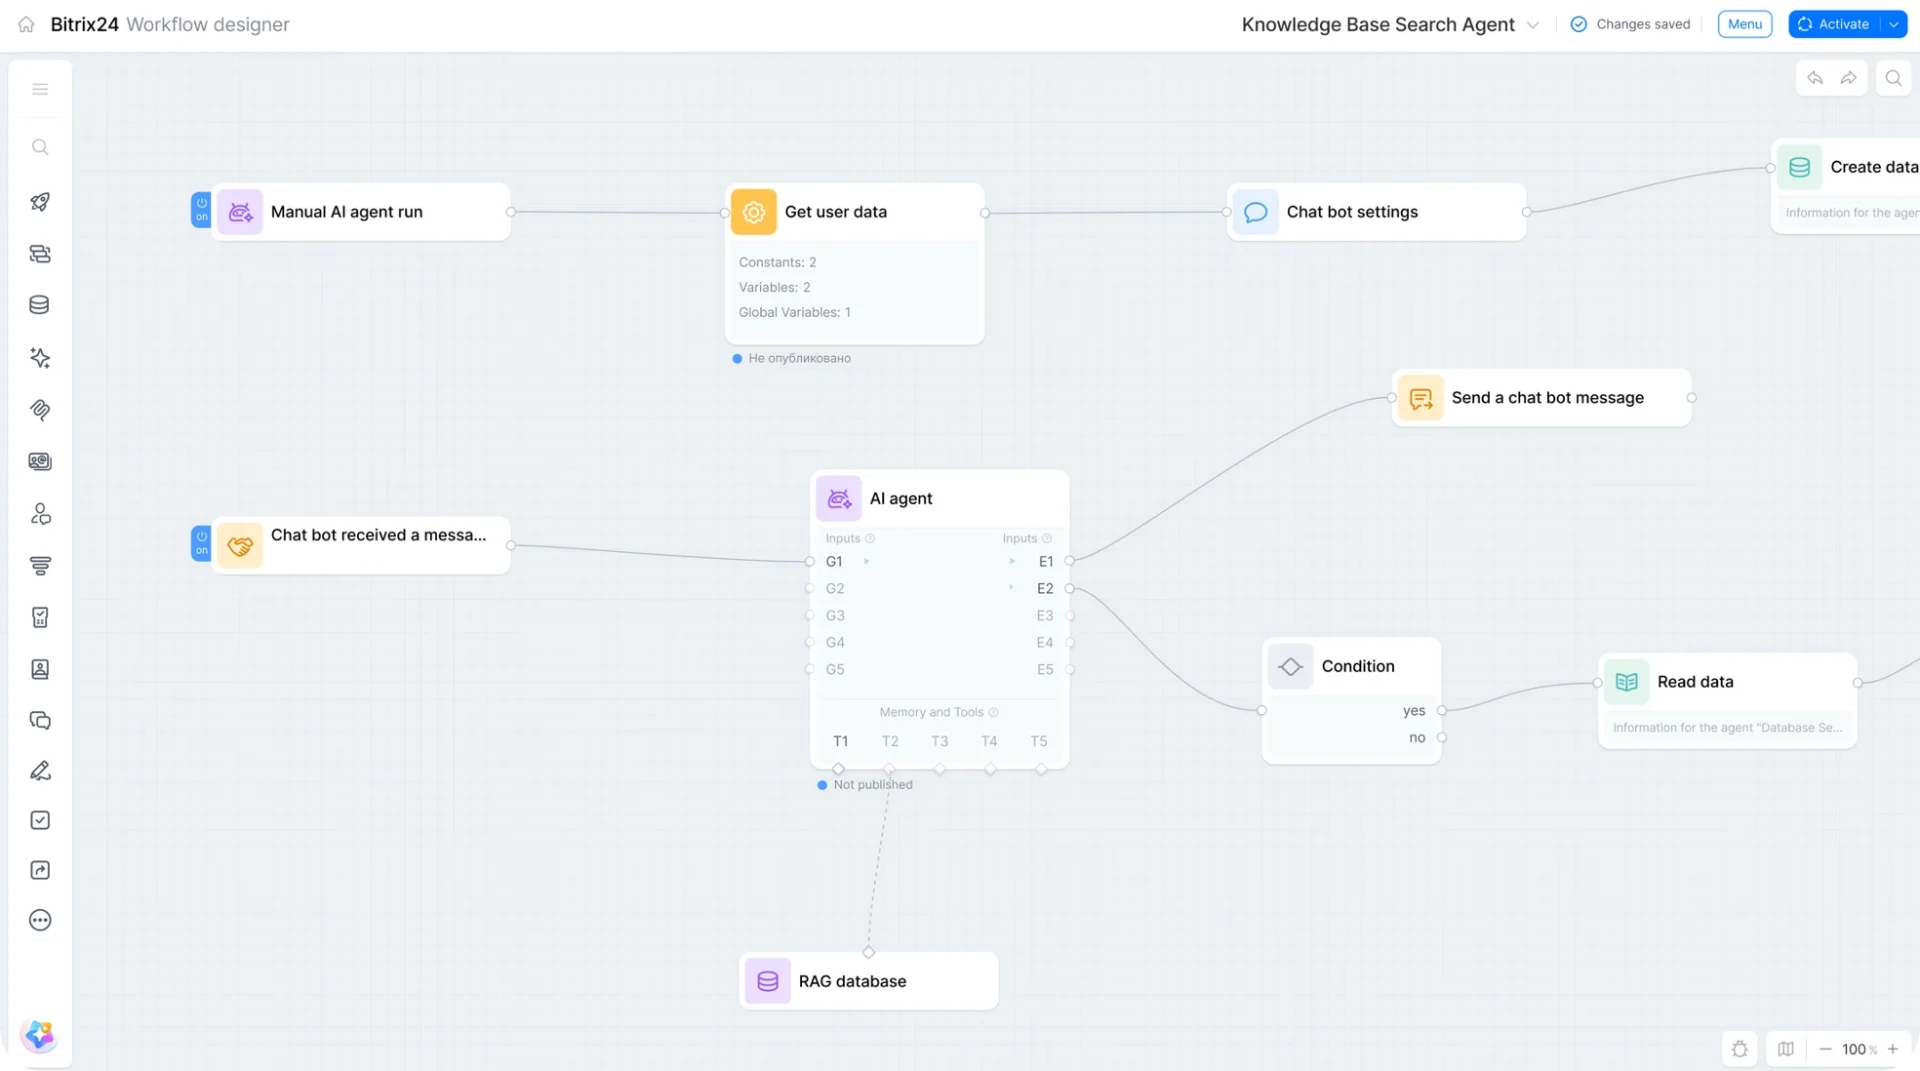The height and width of the screenshot is (1071, 1920).
Task: Click the rocket icon in left sidebar
Action: [x=40, y=202]
